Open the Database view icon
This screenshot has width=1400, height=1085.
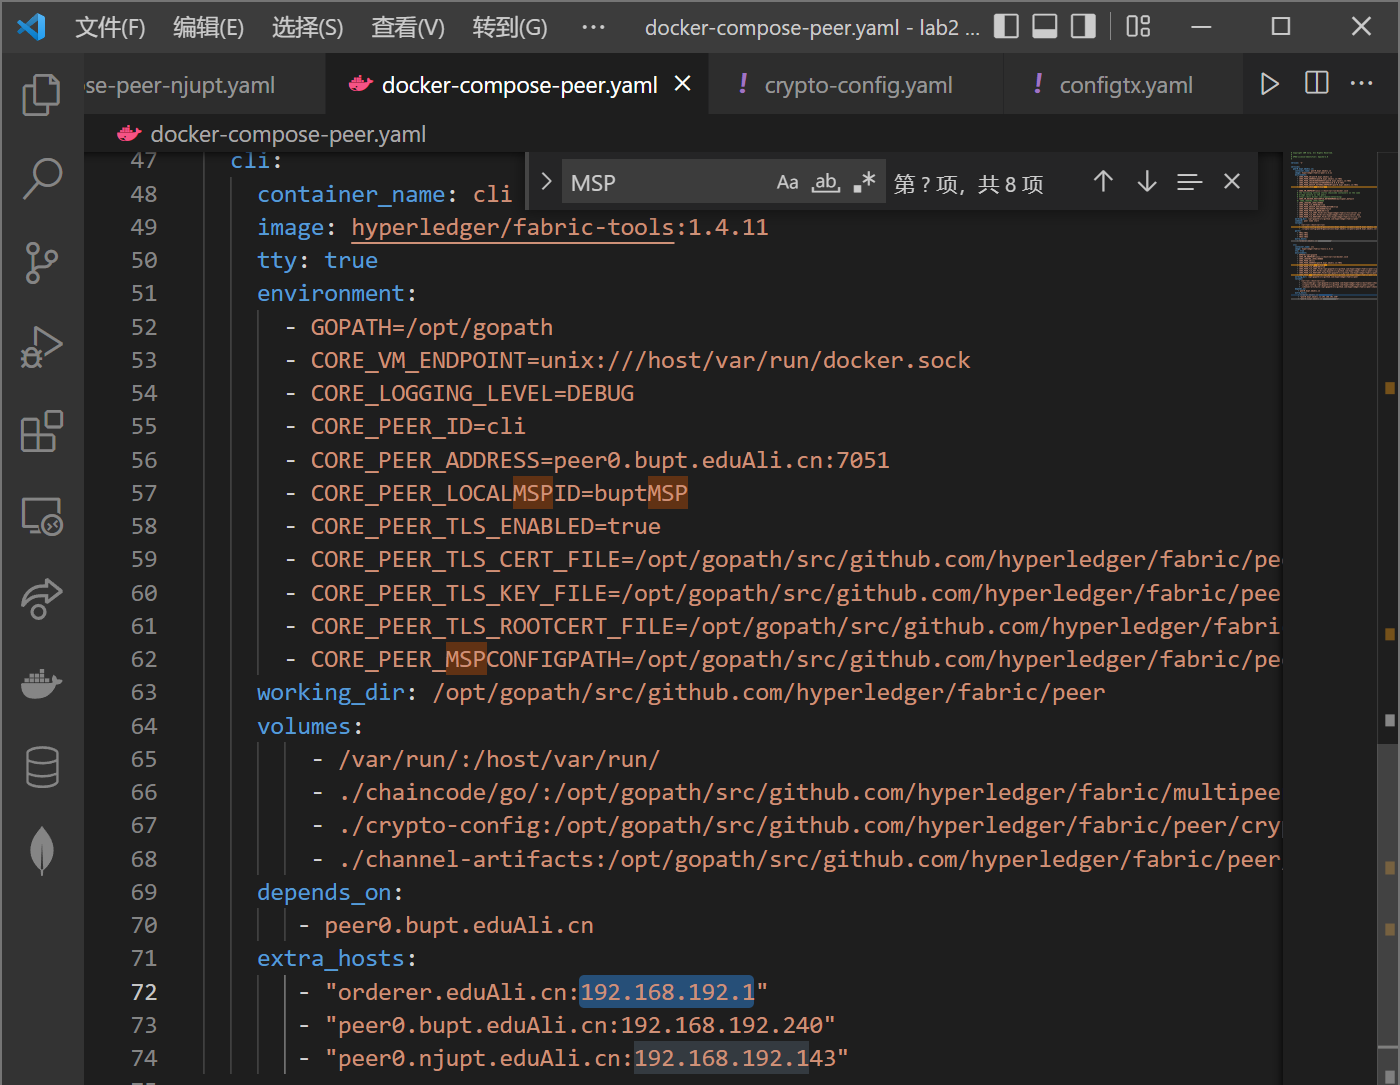(x=41, y=767)
